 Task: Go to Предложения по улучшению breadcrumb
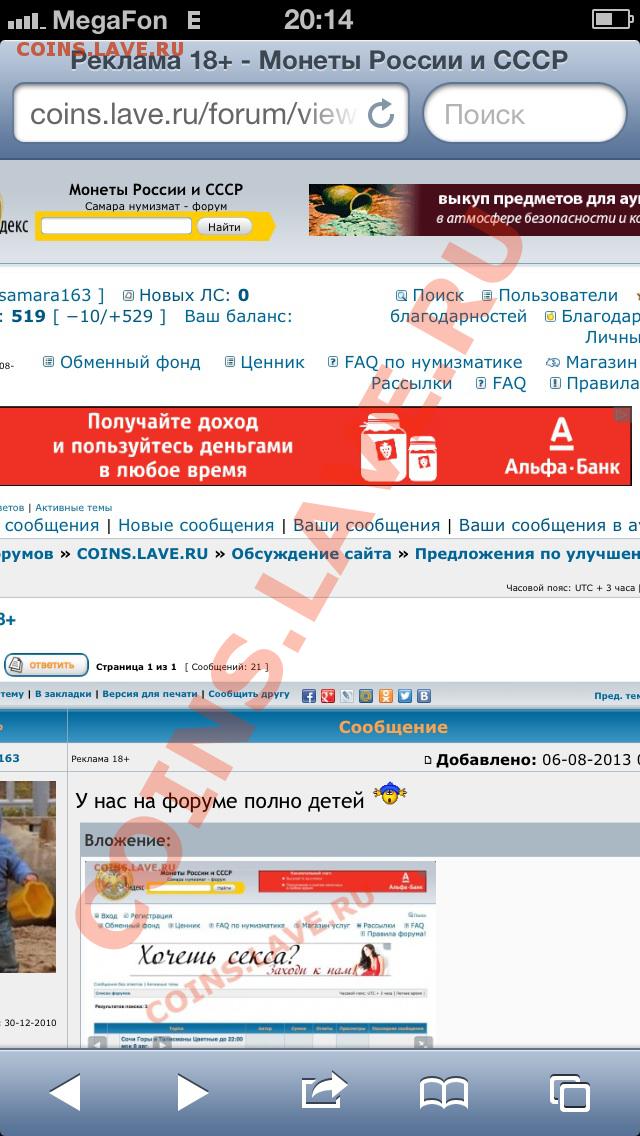[x=527, y=554]
